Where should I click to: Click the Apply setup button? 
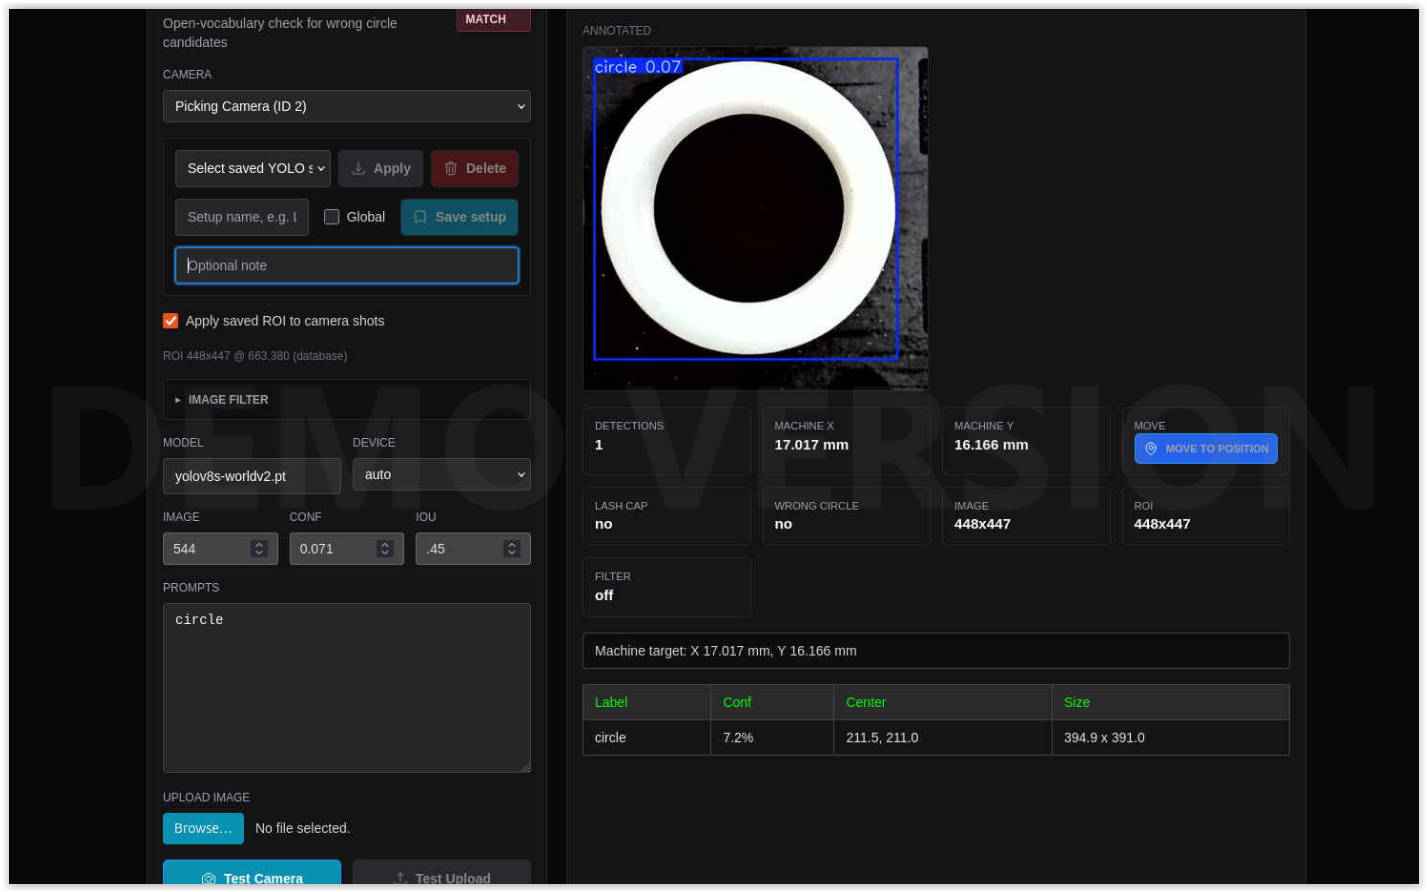click(380, 168)
